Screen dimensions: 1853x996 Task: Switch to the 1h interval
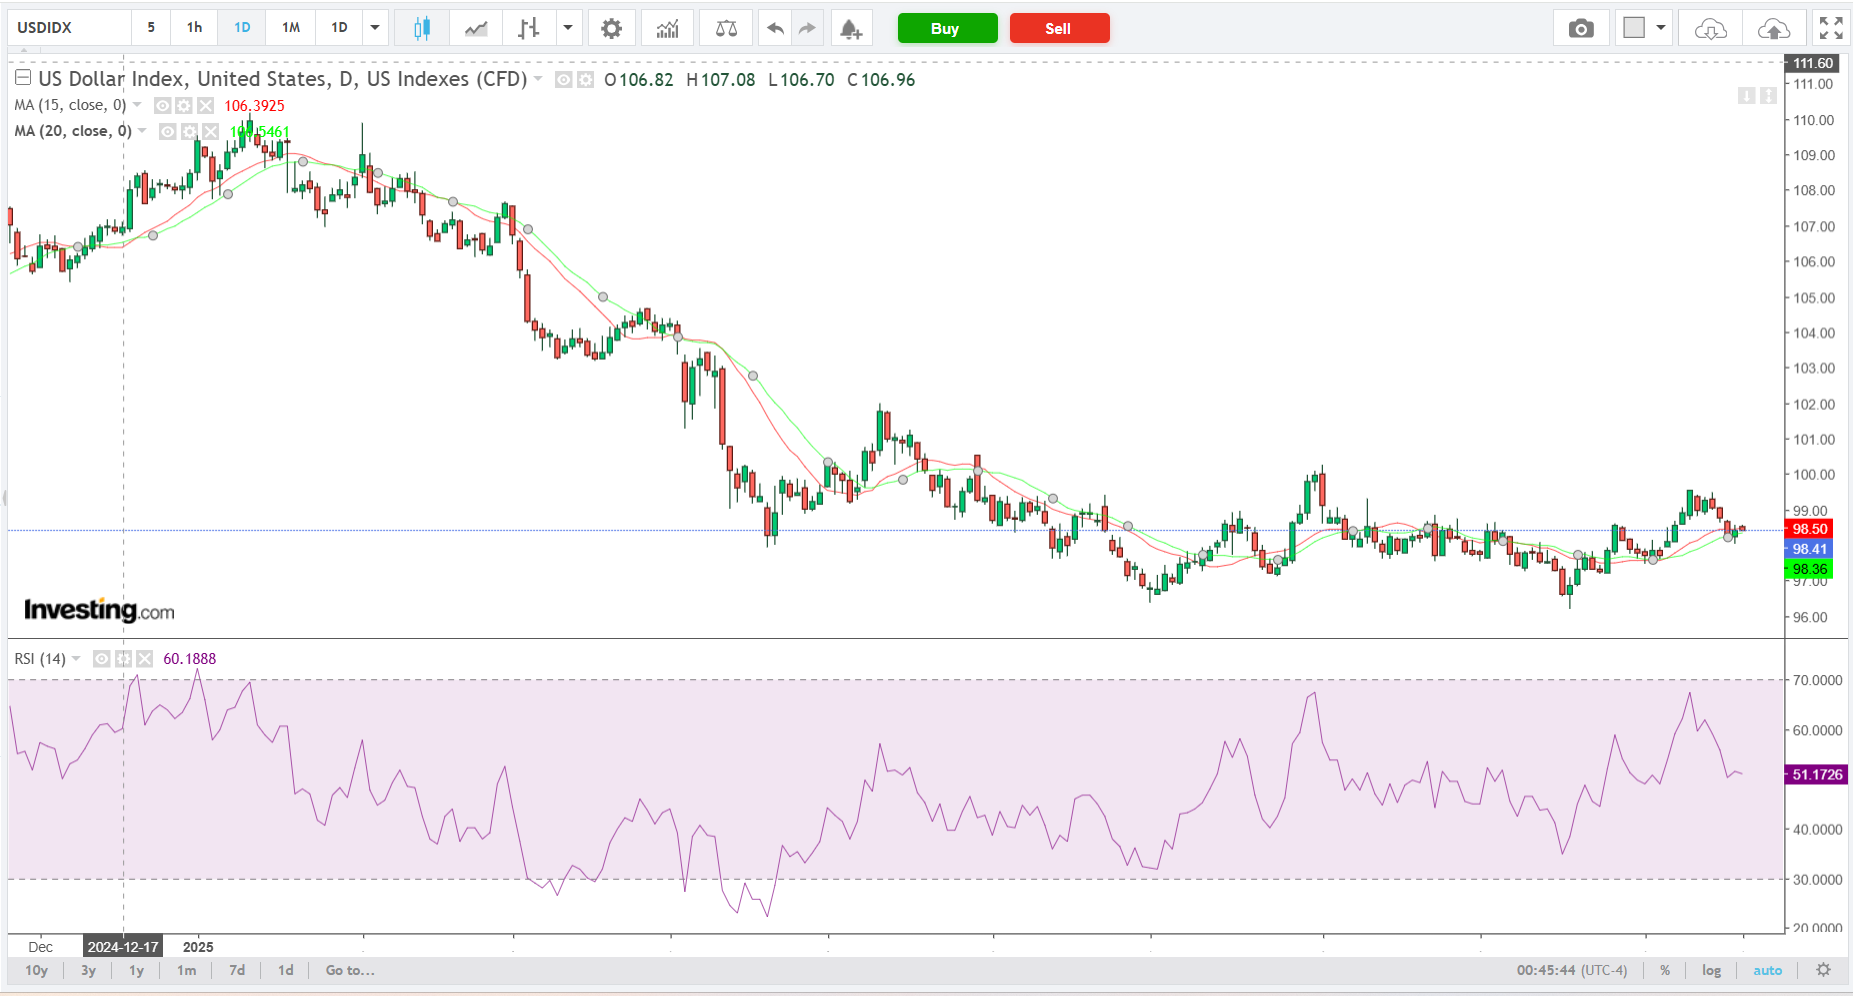pos(194,28)
